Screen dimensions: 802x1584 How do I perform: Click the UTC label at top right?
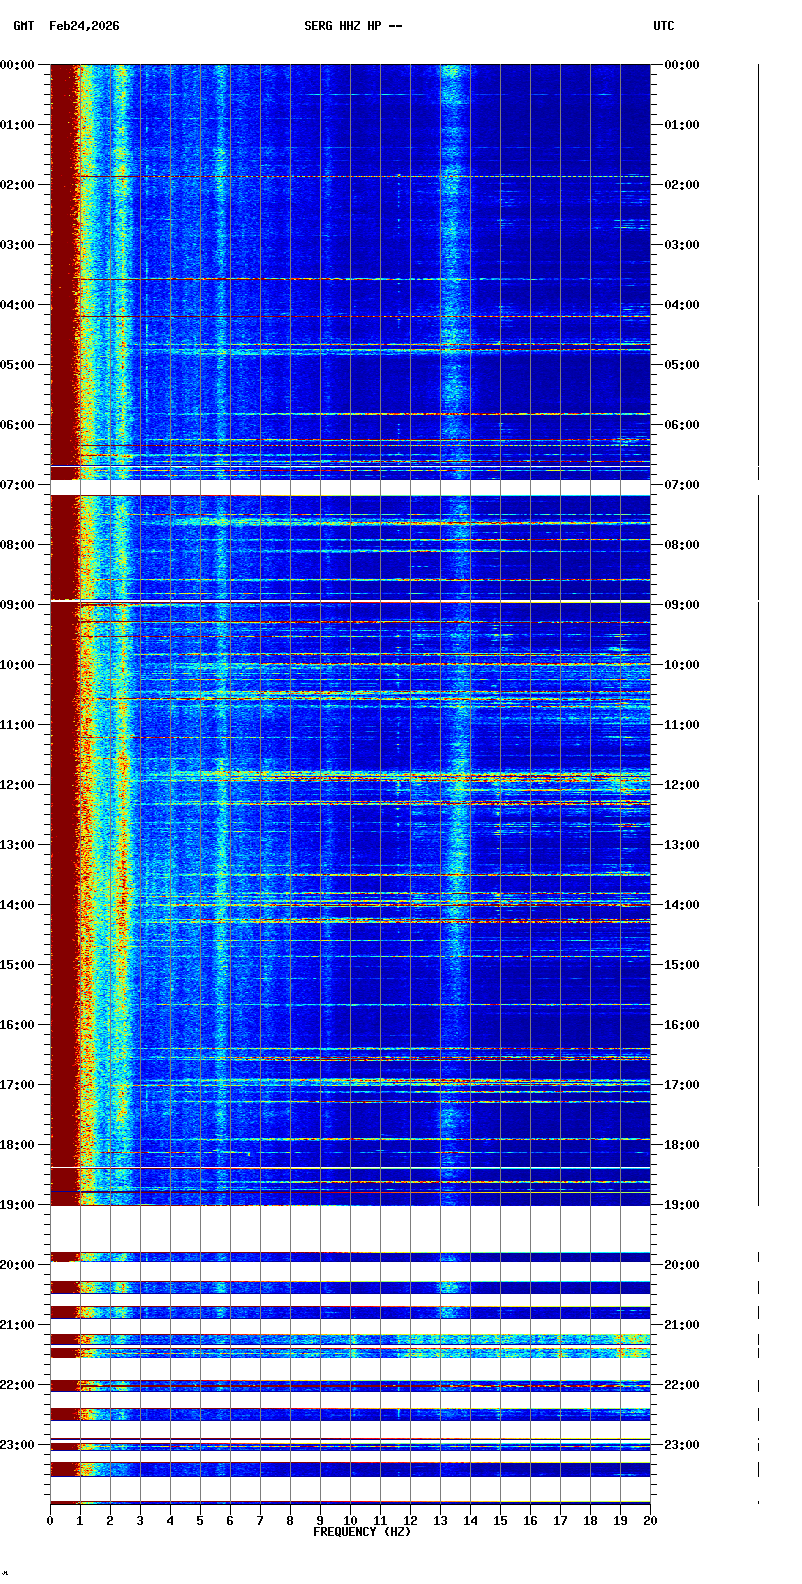(x=664, y=26)
